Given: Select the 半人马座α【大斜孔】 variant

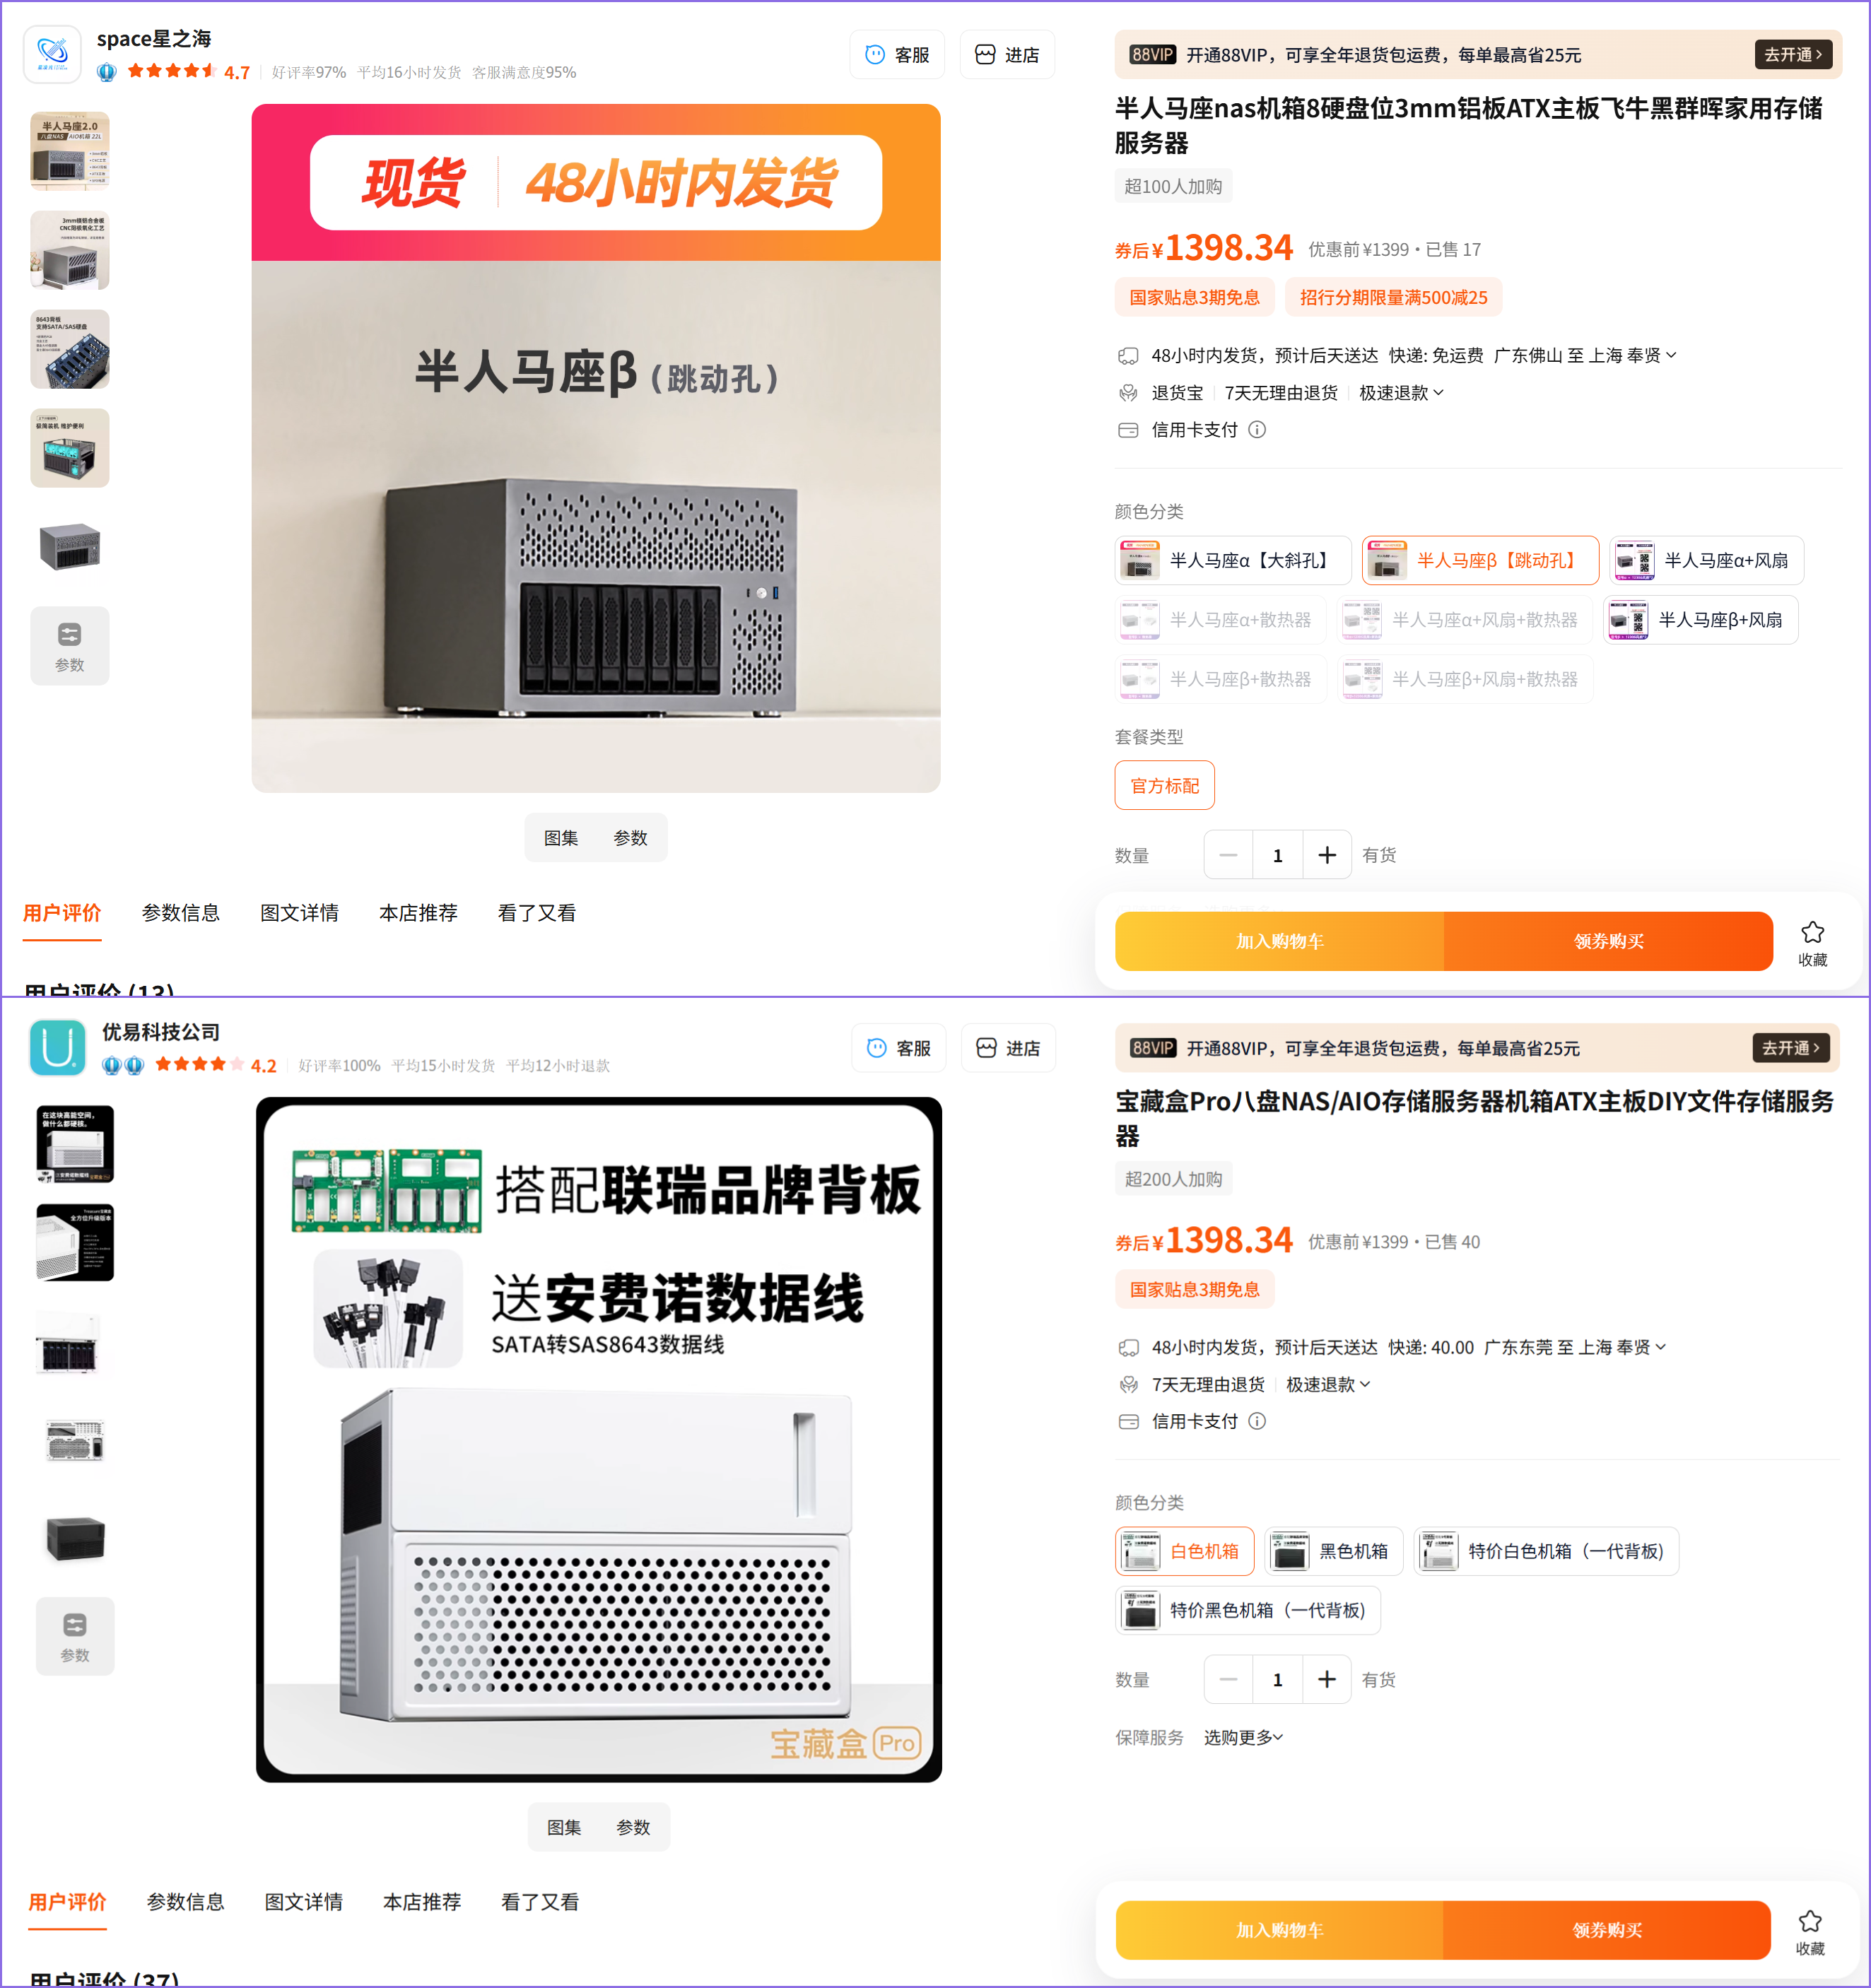Looking at the screenshot, I should pyautogui.click(x=1233, y=560).
